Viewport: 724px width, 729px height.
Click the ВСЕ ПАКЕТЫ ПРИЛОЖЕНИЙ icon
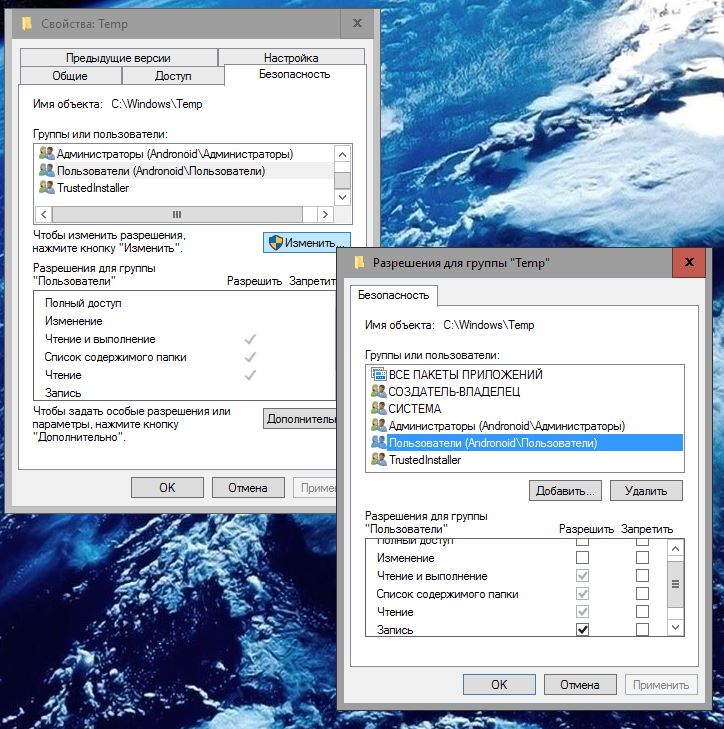tap(378, 374)
